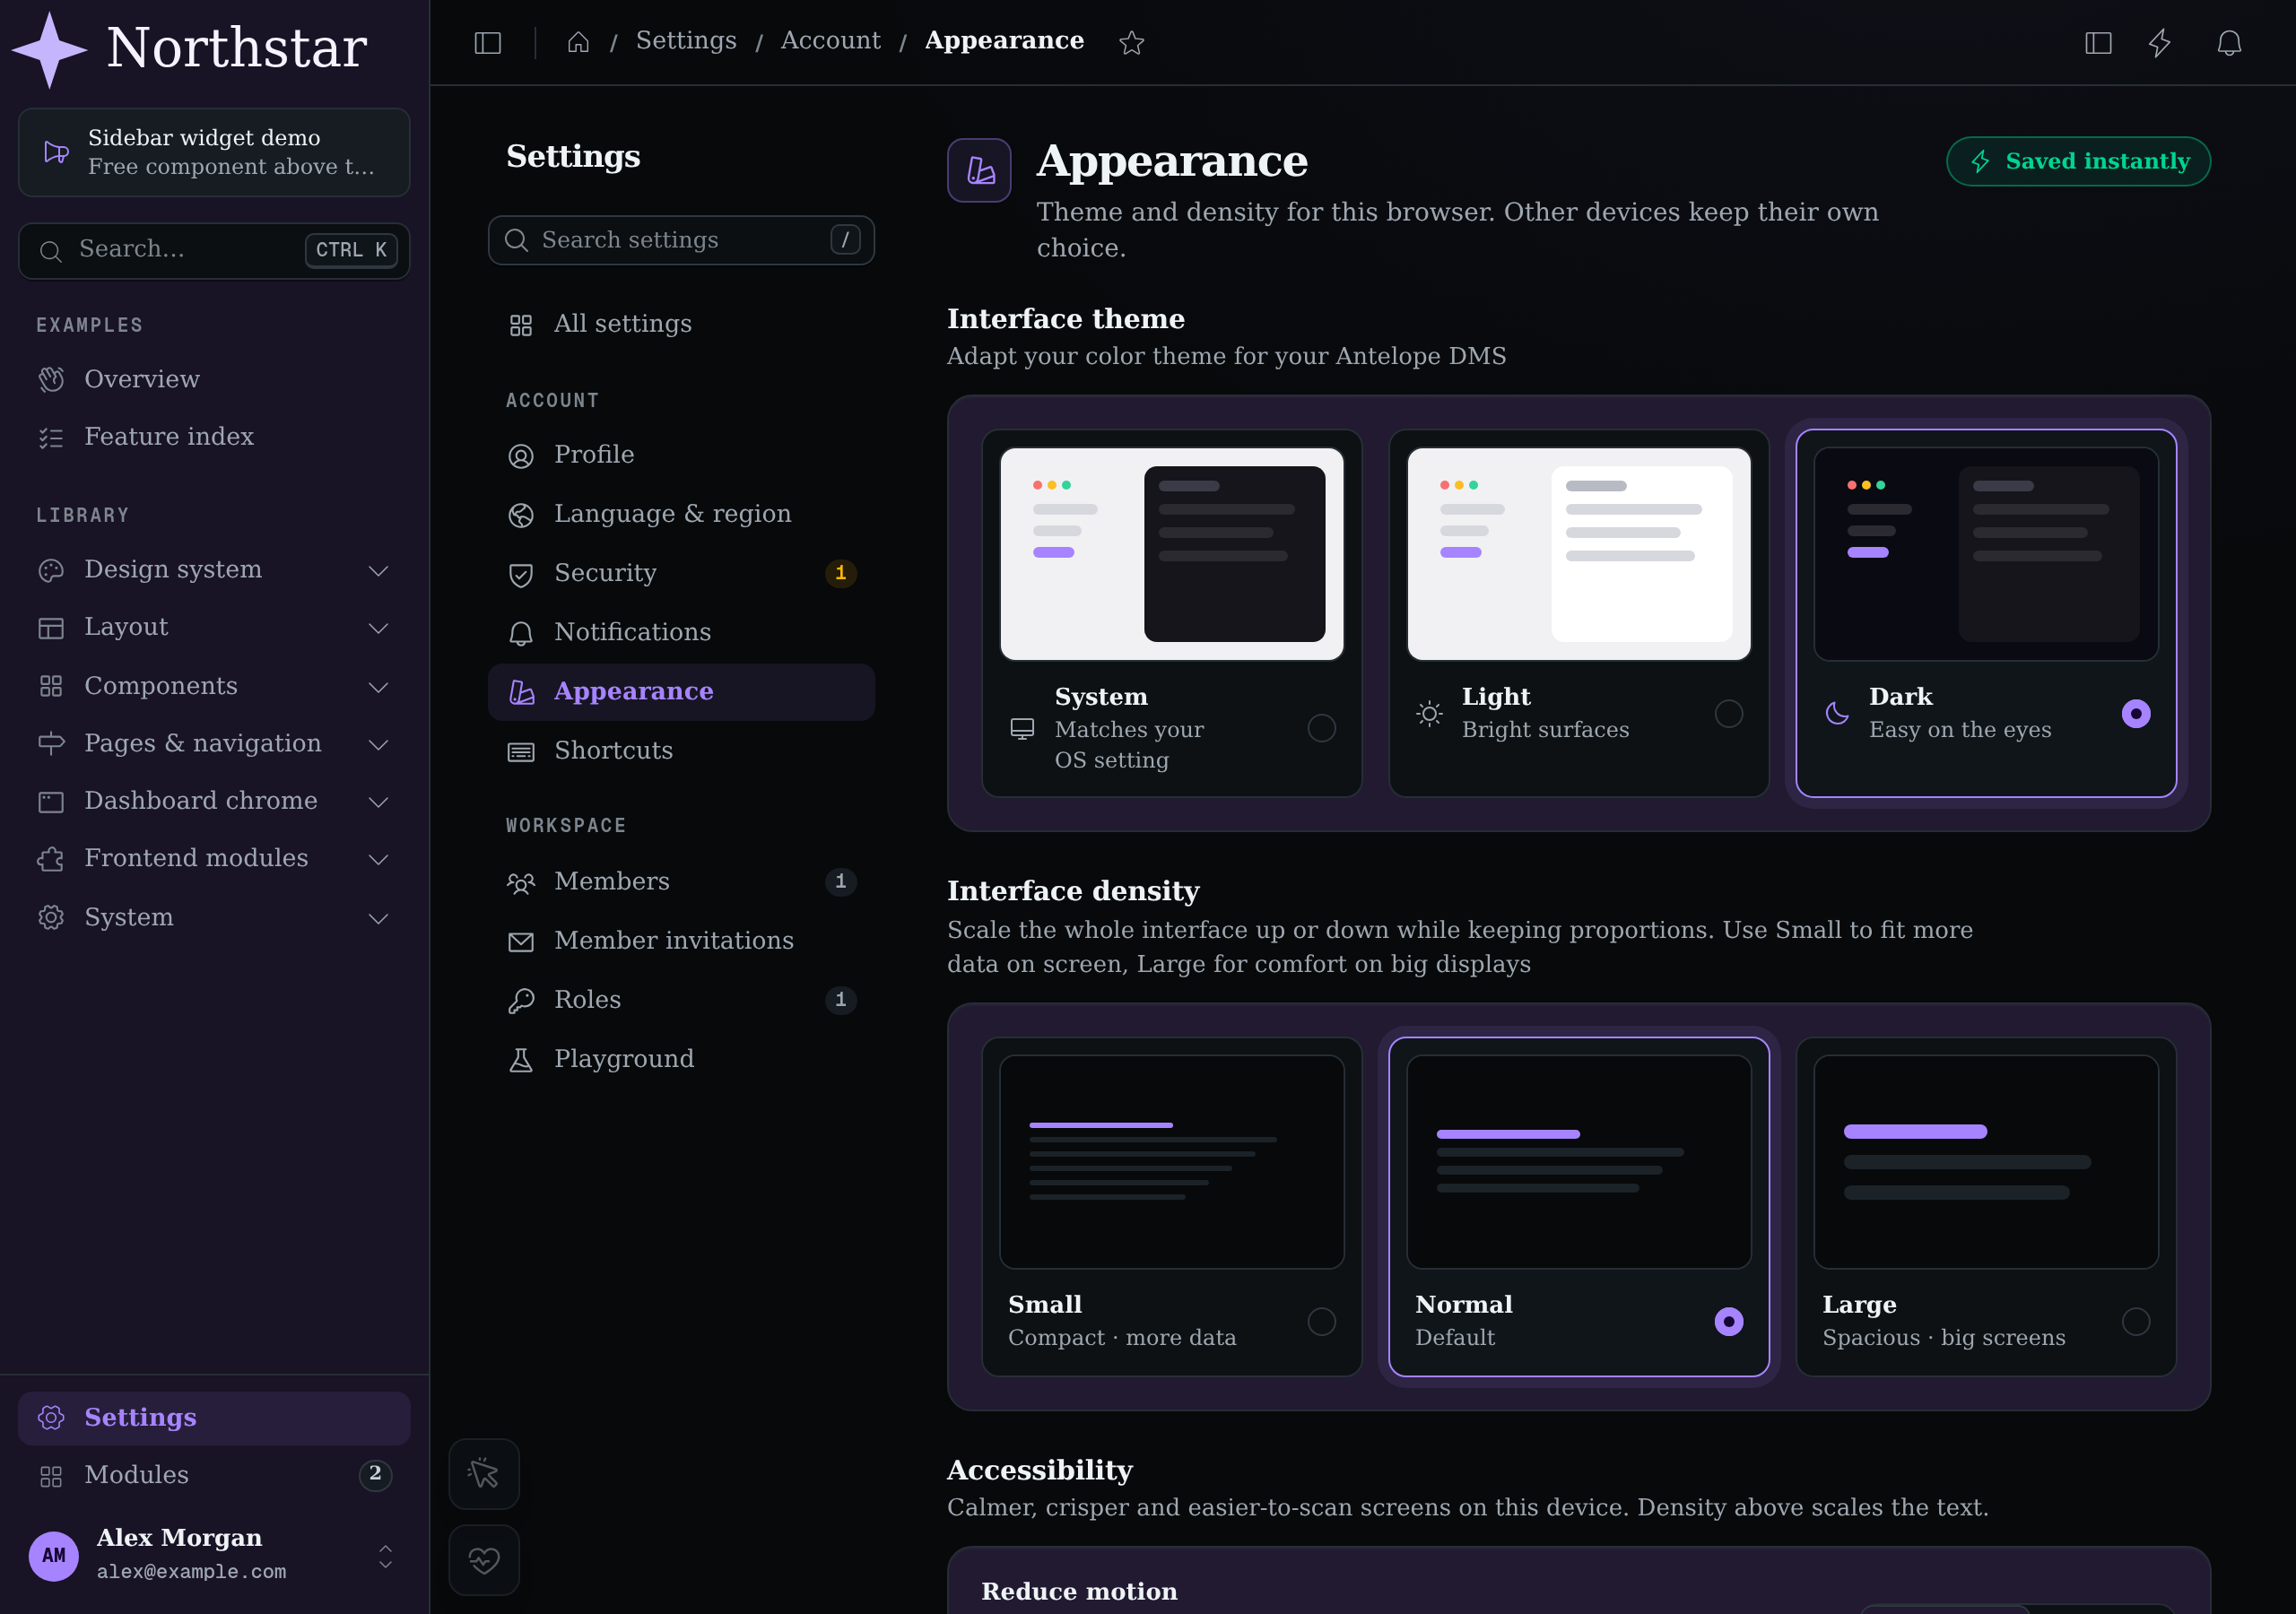This screenshot has height=1614, width=2296.
Task: Click the Playground flask icon
Action: tap(521, 1060)
